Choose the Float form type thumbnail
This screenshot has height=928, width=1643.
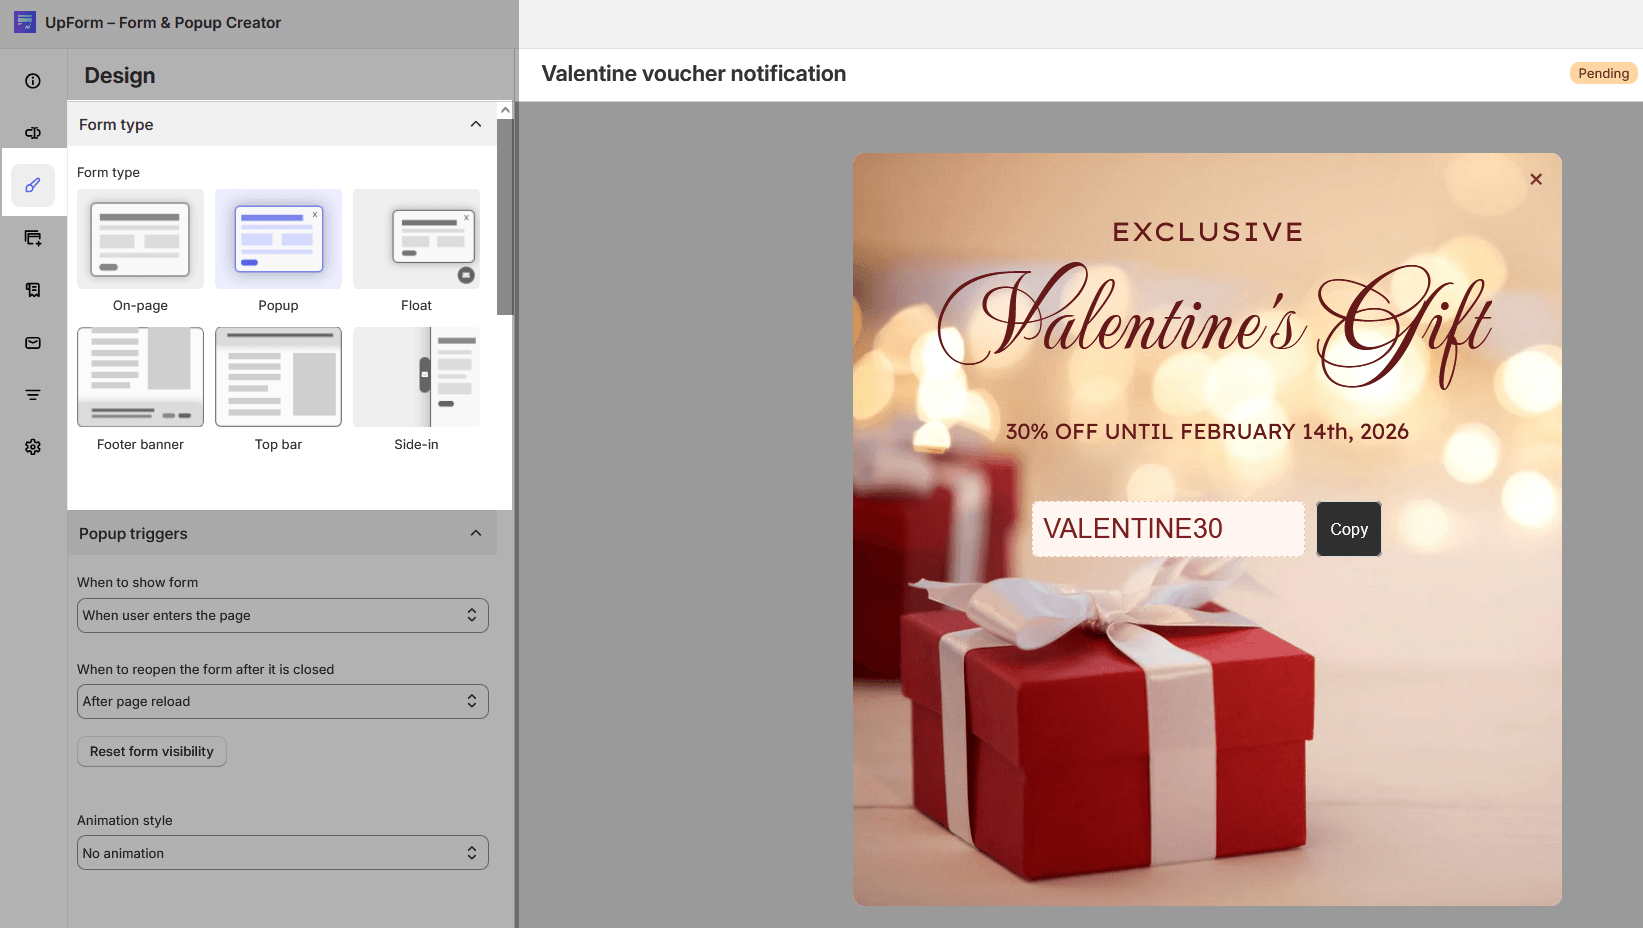point(416,239)
